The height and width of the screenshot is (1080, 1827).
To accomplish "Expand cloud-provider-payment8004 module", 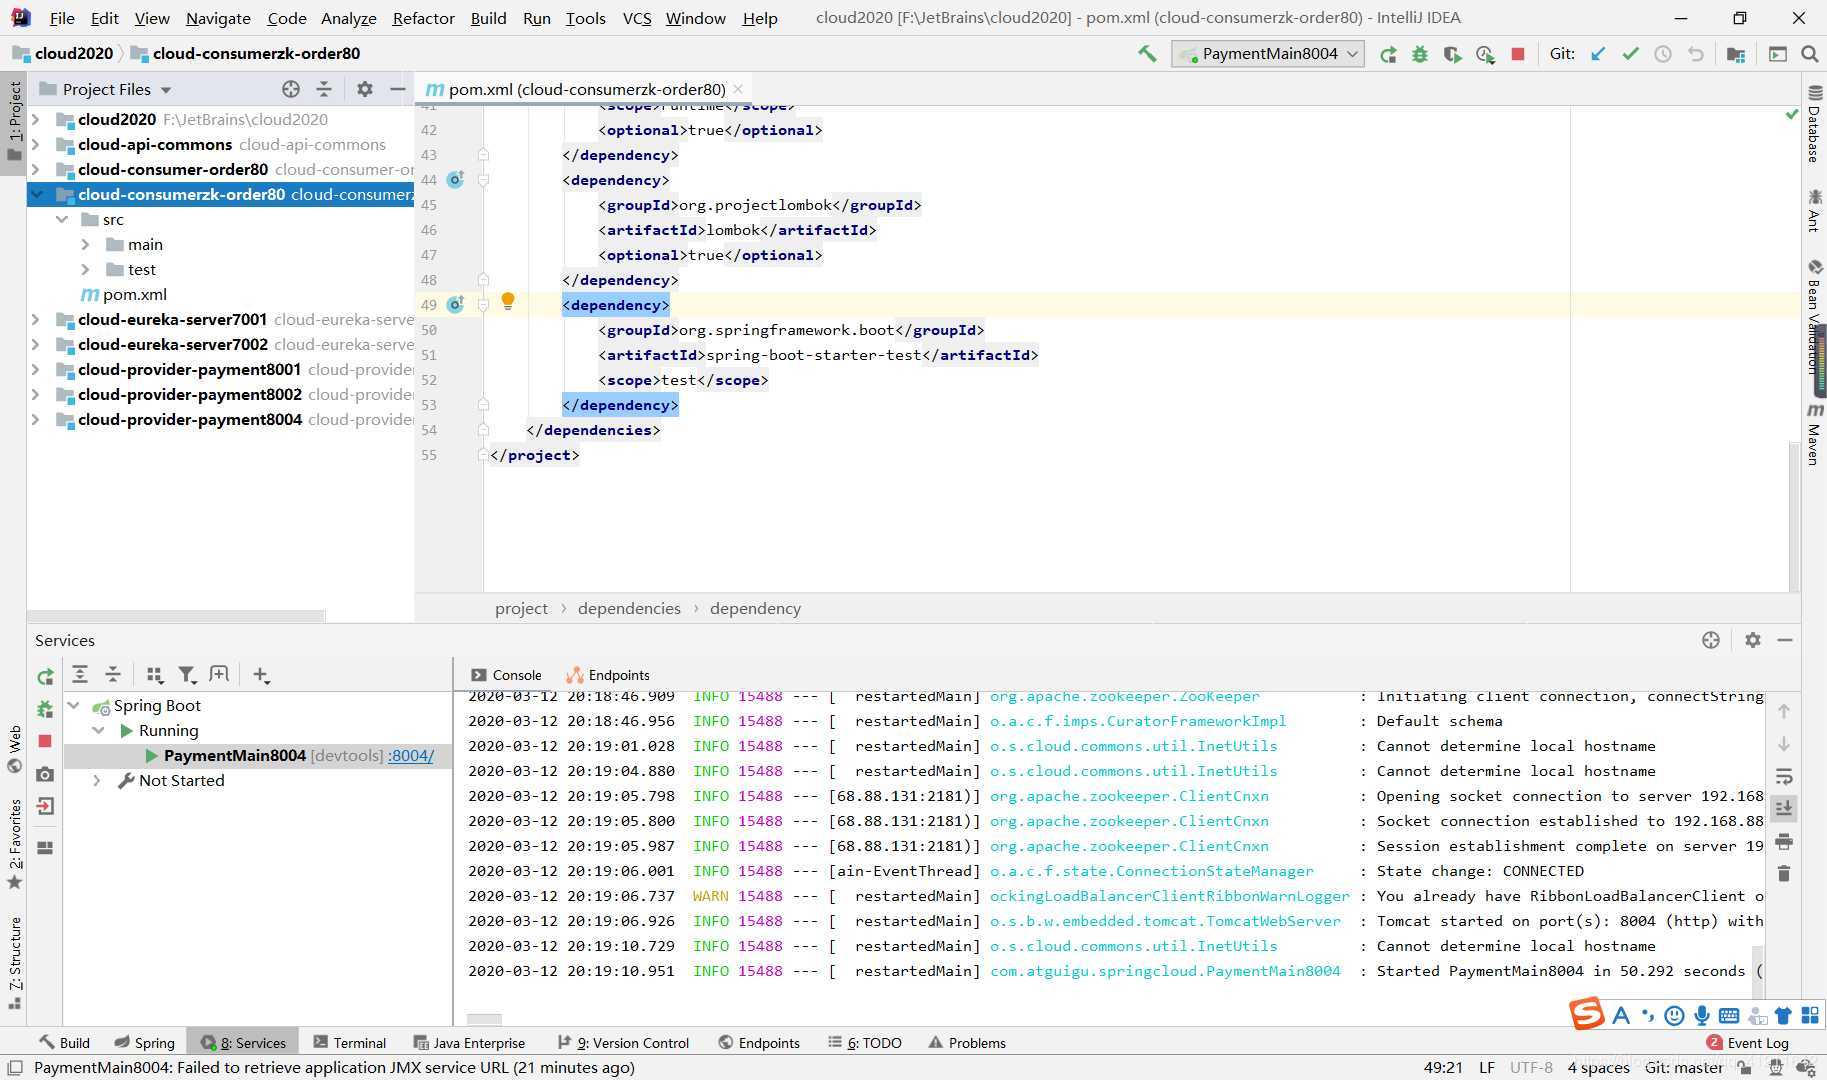I will tap(36, 419).
